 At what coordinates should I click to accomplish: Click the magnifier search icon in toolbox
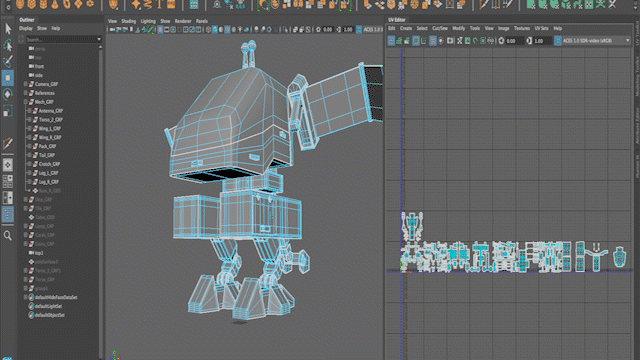pyautogui.click(x=8, y=236)
